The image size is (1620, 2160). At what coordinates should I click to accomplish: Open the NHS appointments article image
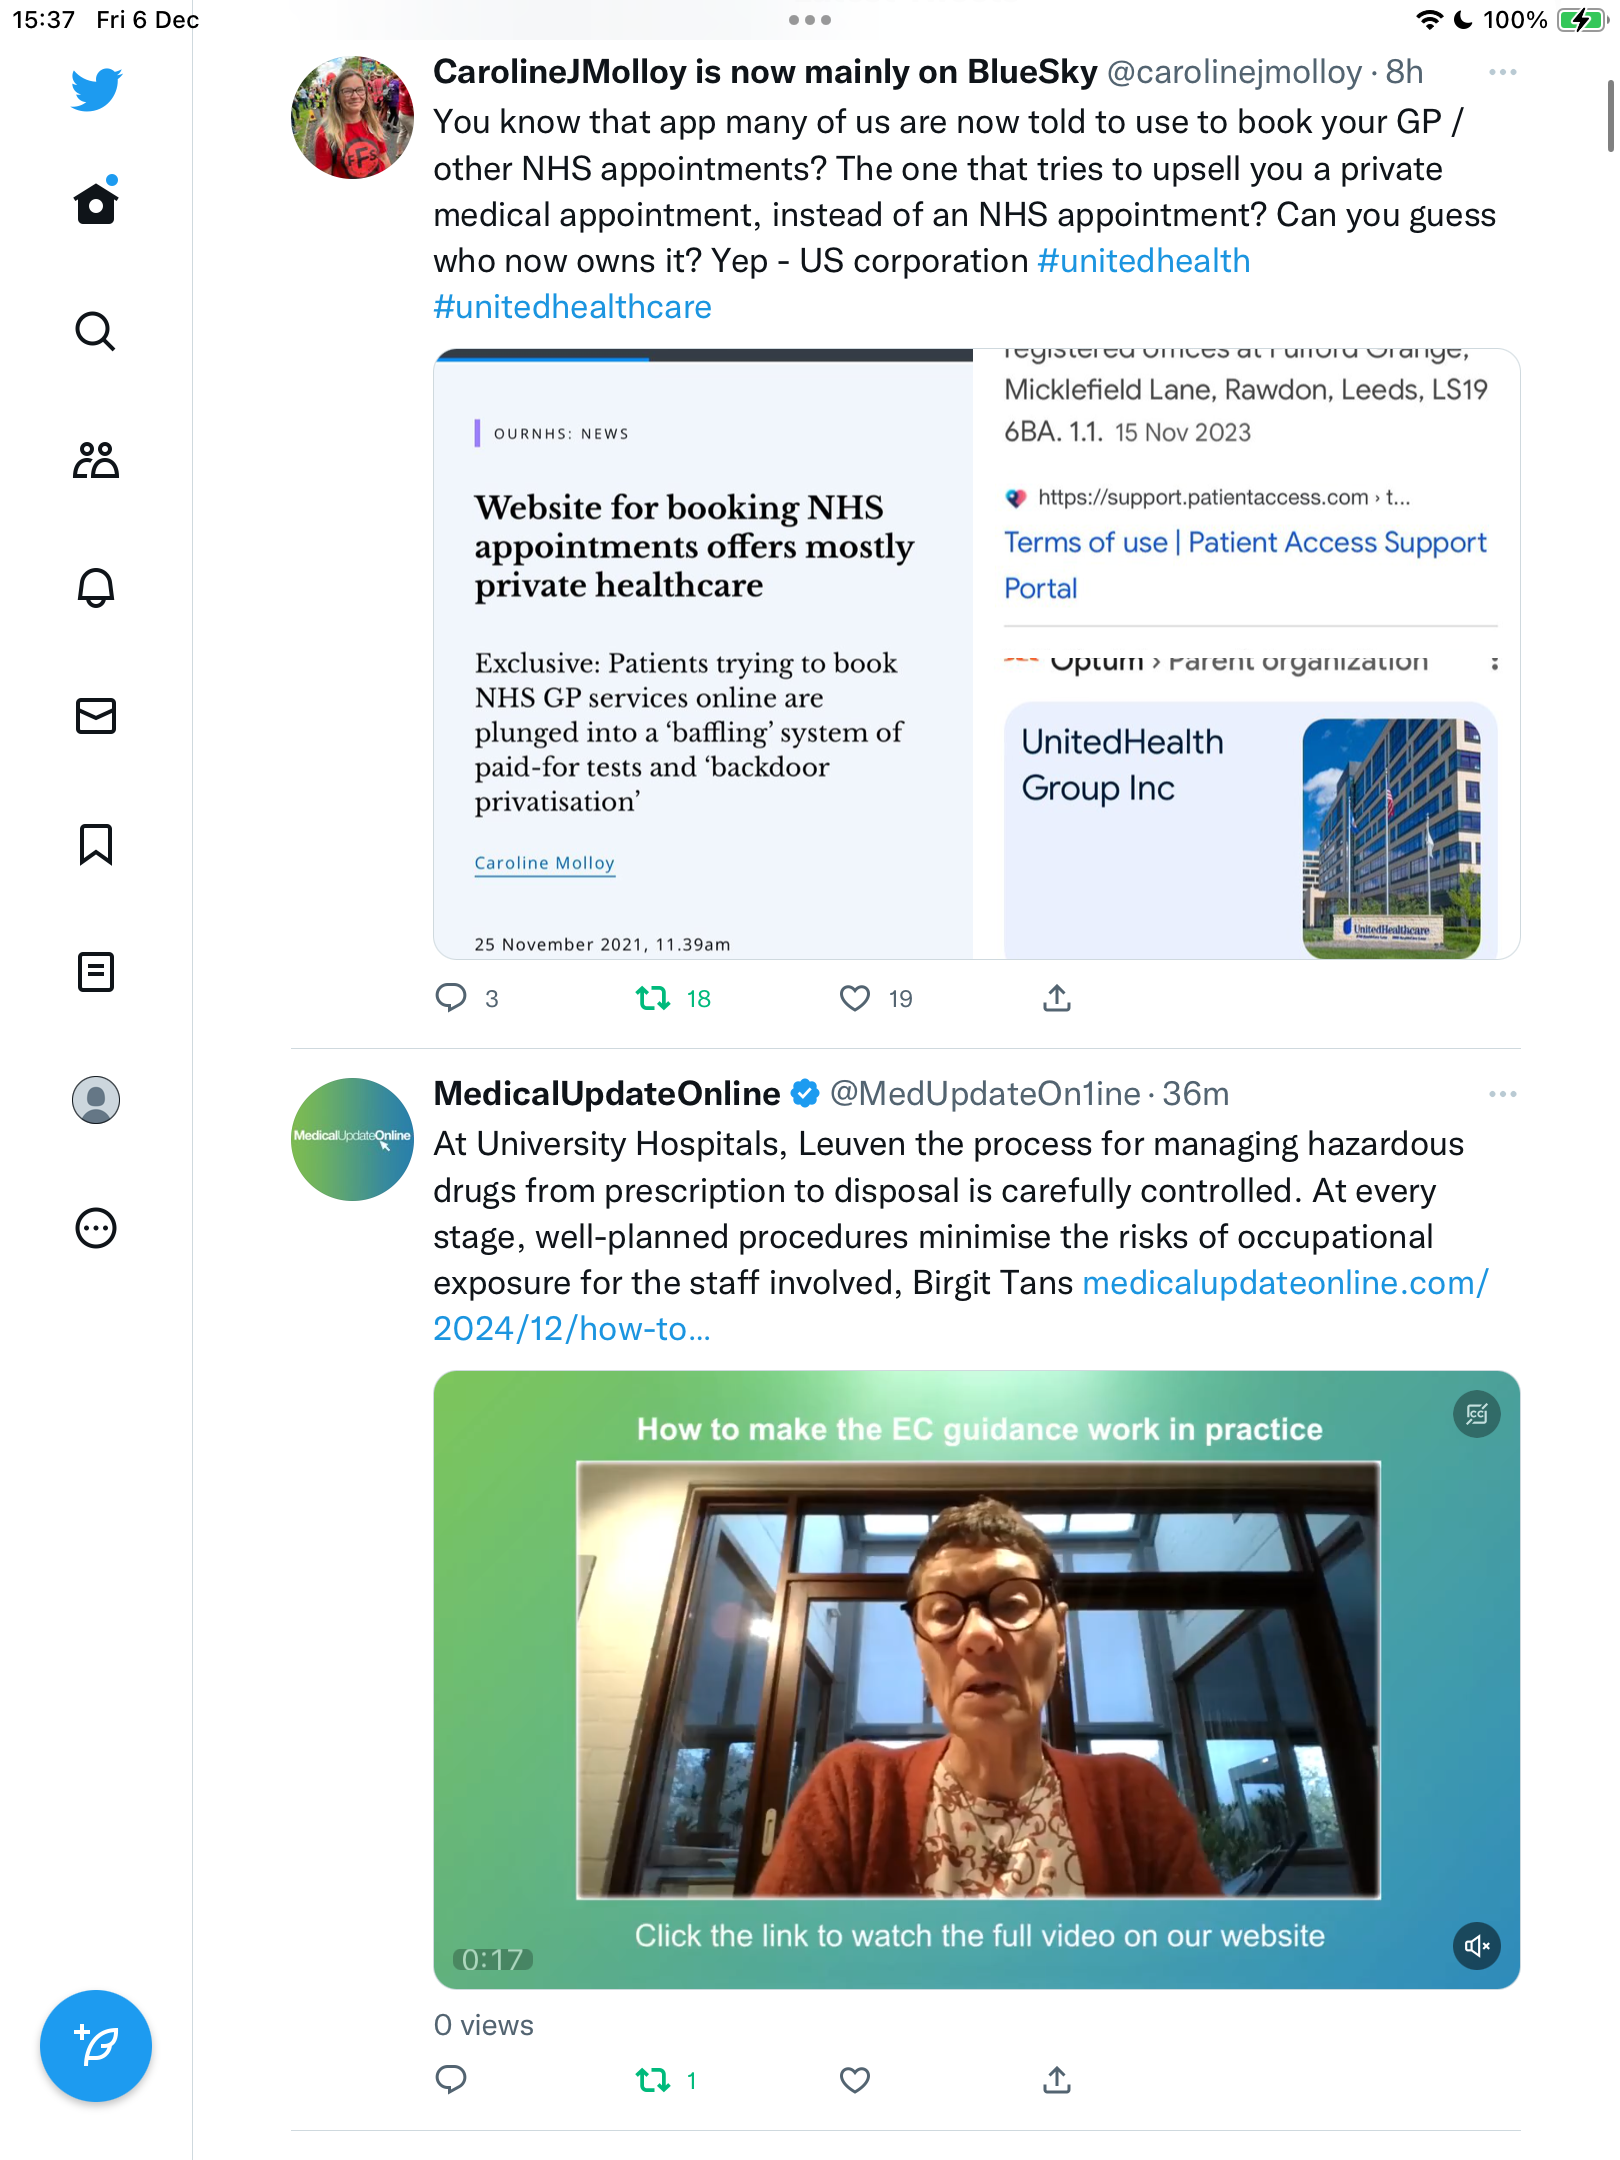coord(704,654)
